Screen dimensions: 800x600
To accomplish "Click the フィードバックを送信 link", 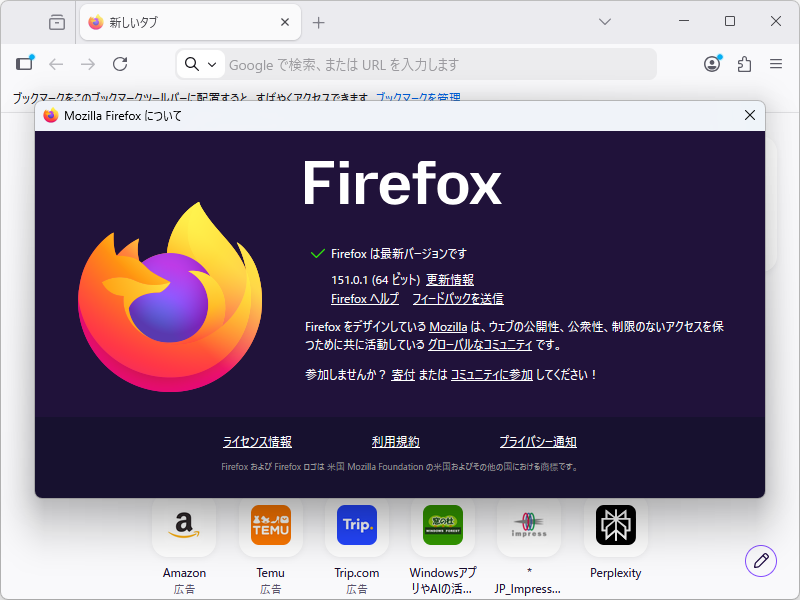I will [x=458, y=298].
